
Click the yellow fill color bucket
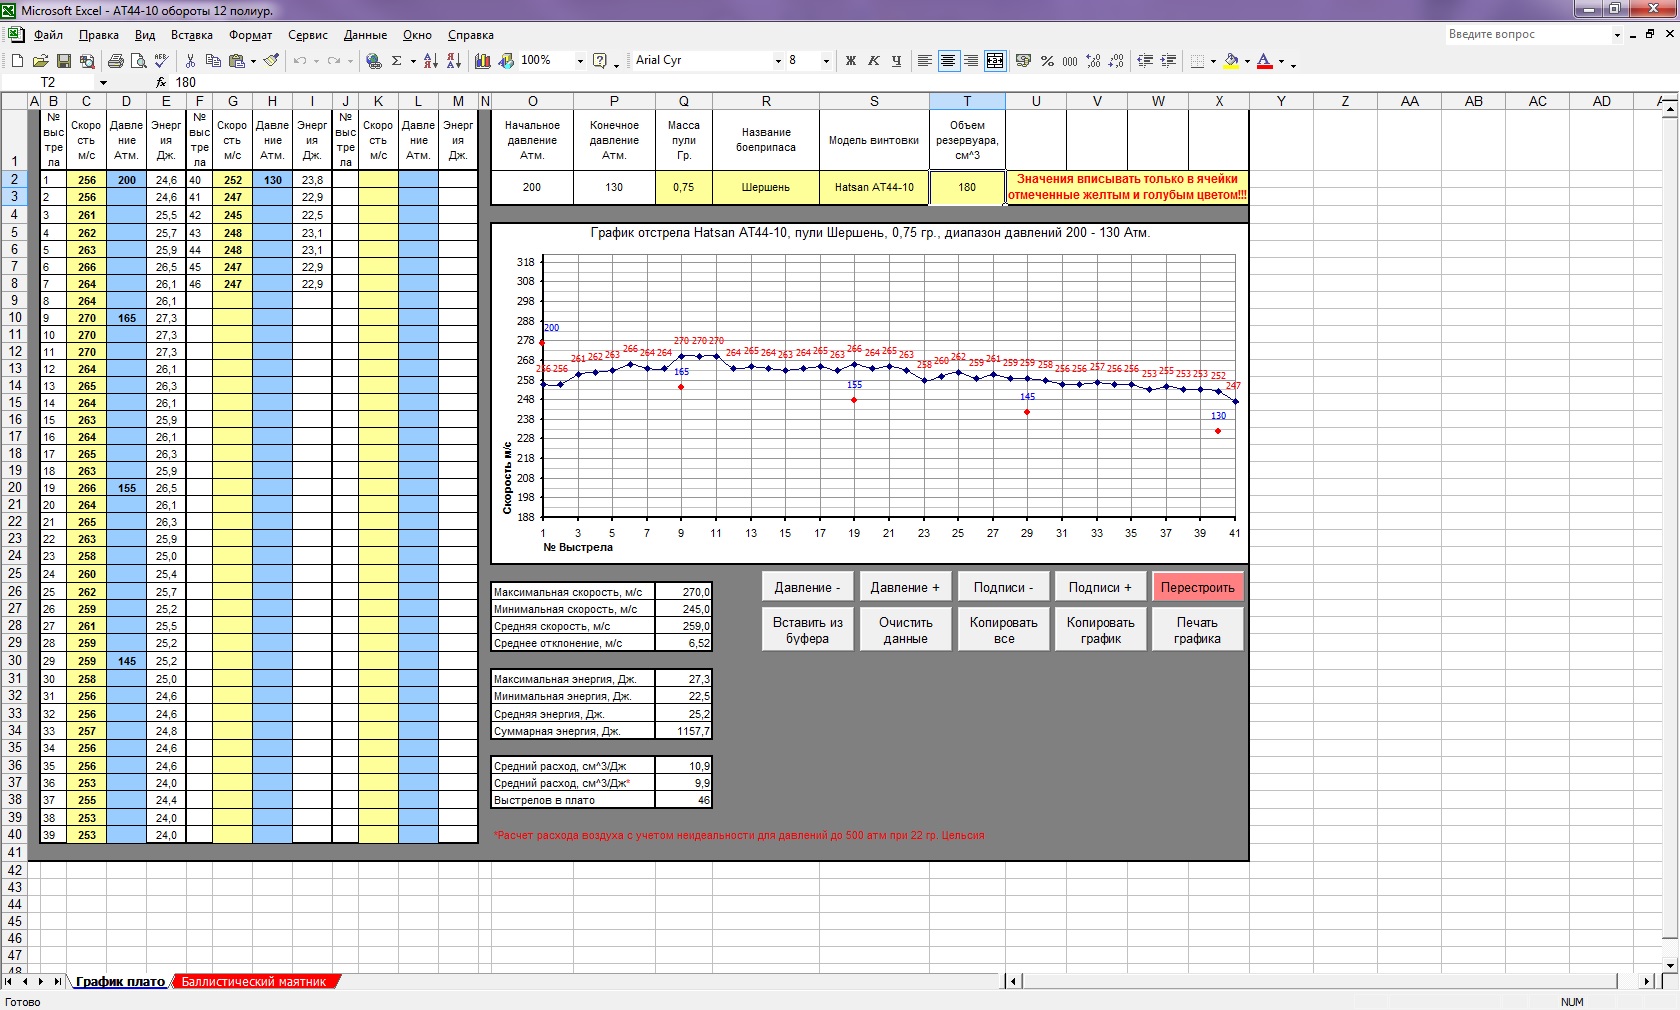click(x=1231, y=61)
